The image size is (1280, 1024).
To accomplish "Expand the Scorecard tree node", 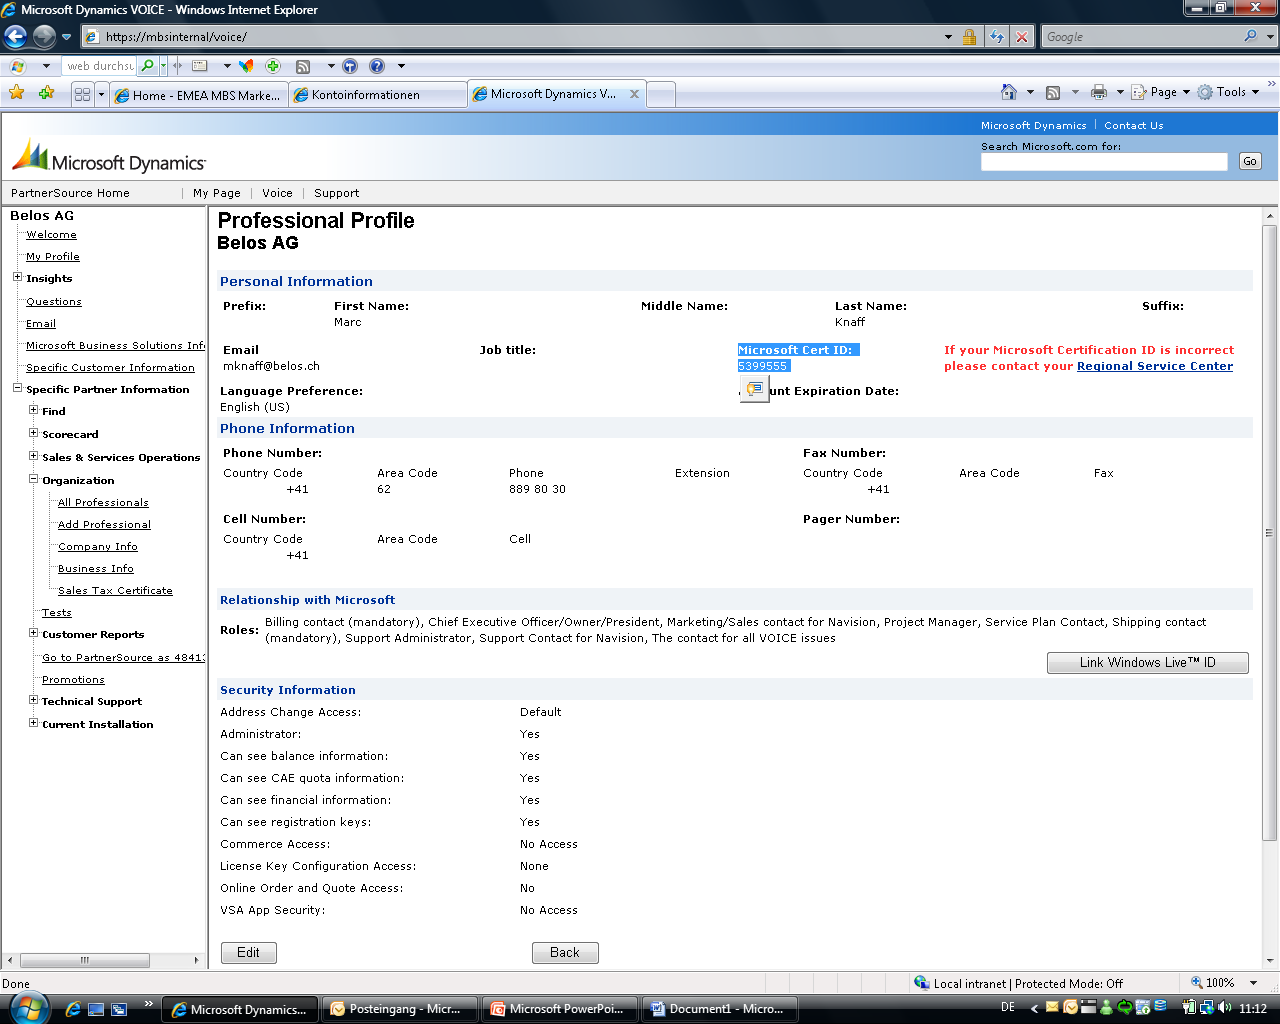I will click(33, 433).
